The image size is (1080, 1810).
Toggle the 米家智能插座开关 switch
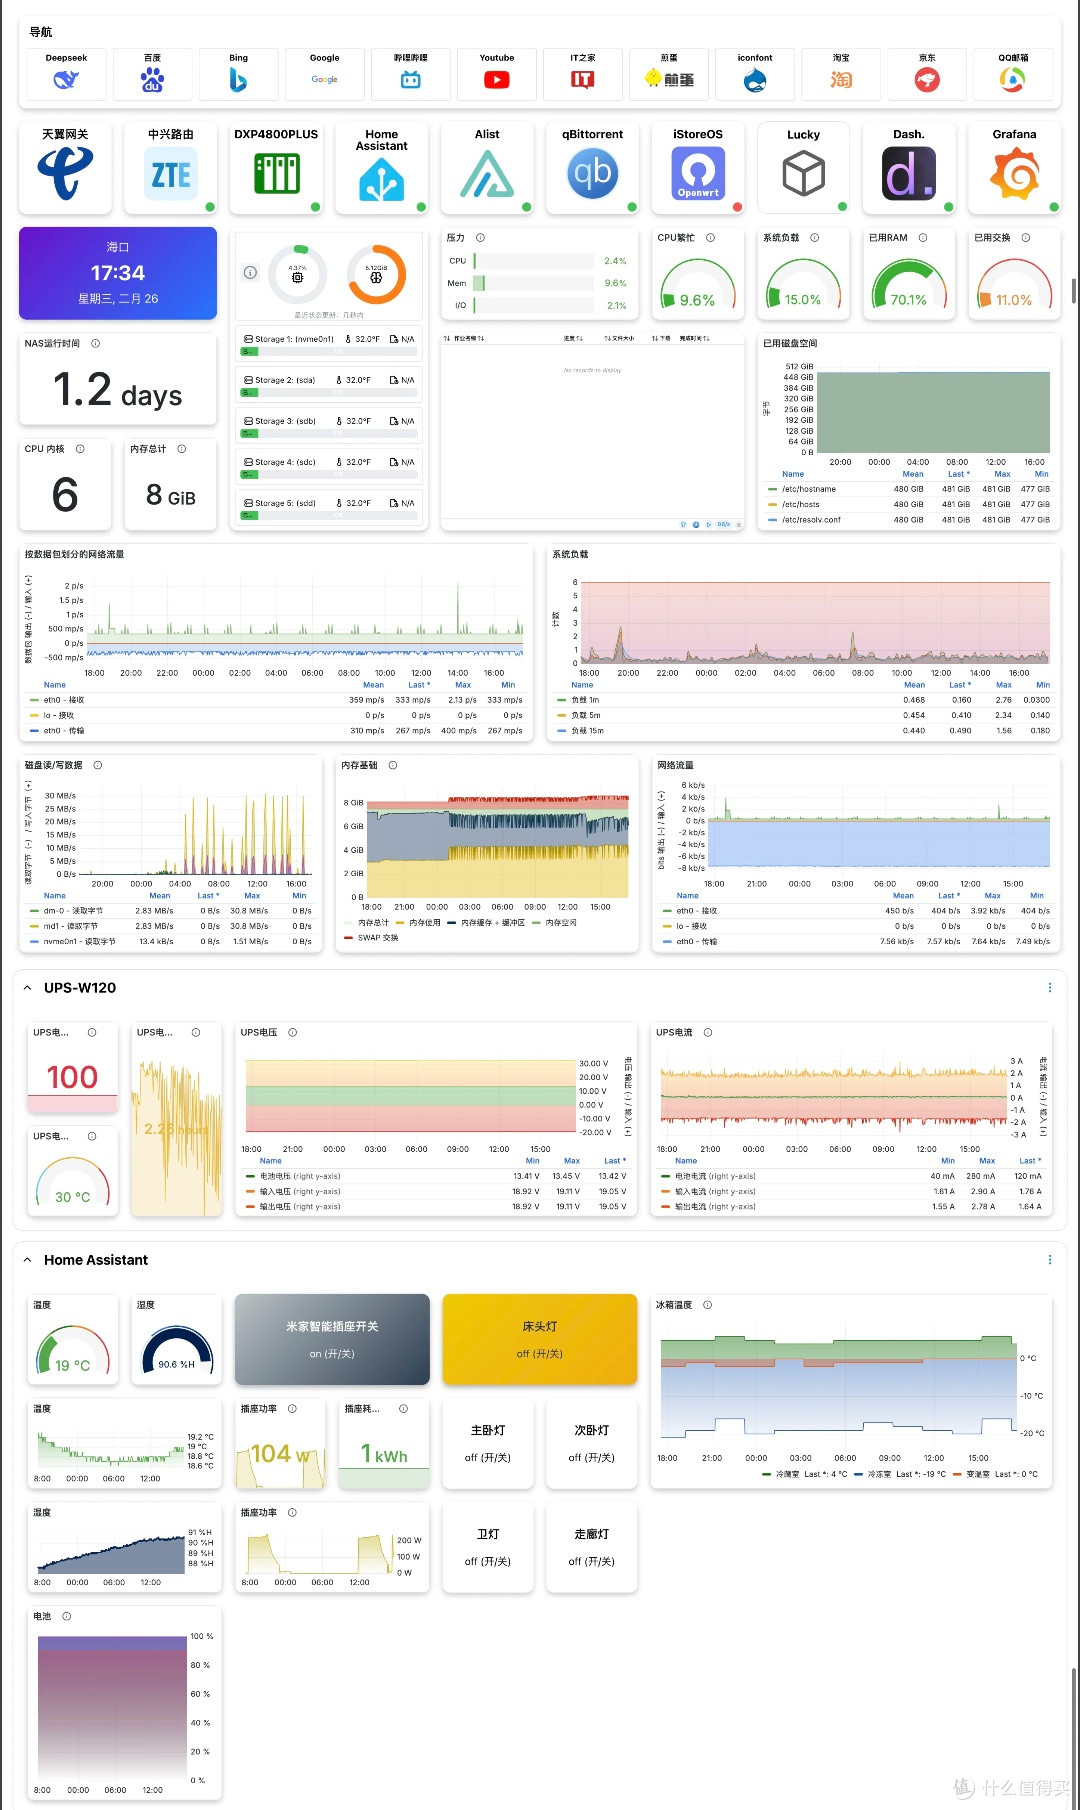332,1339
